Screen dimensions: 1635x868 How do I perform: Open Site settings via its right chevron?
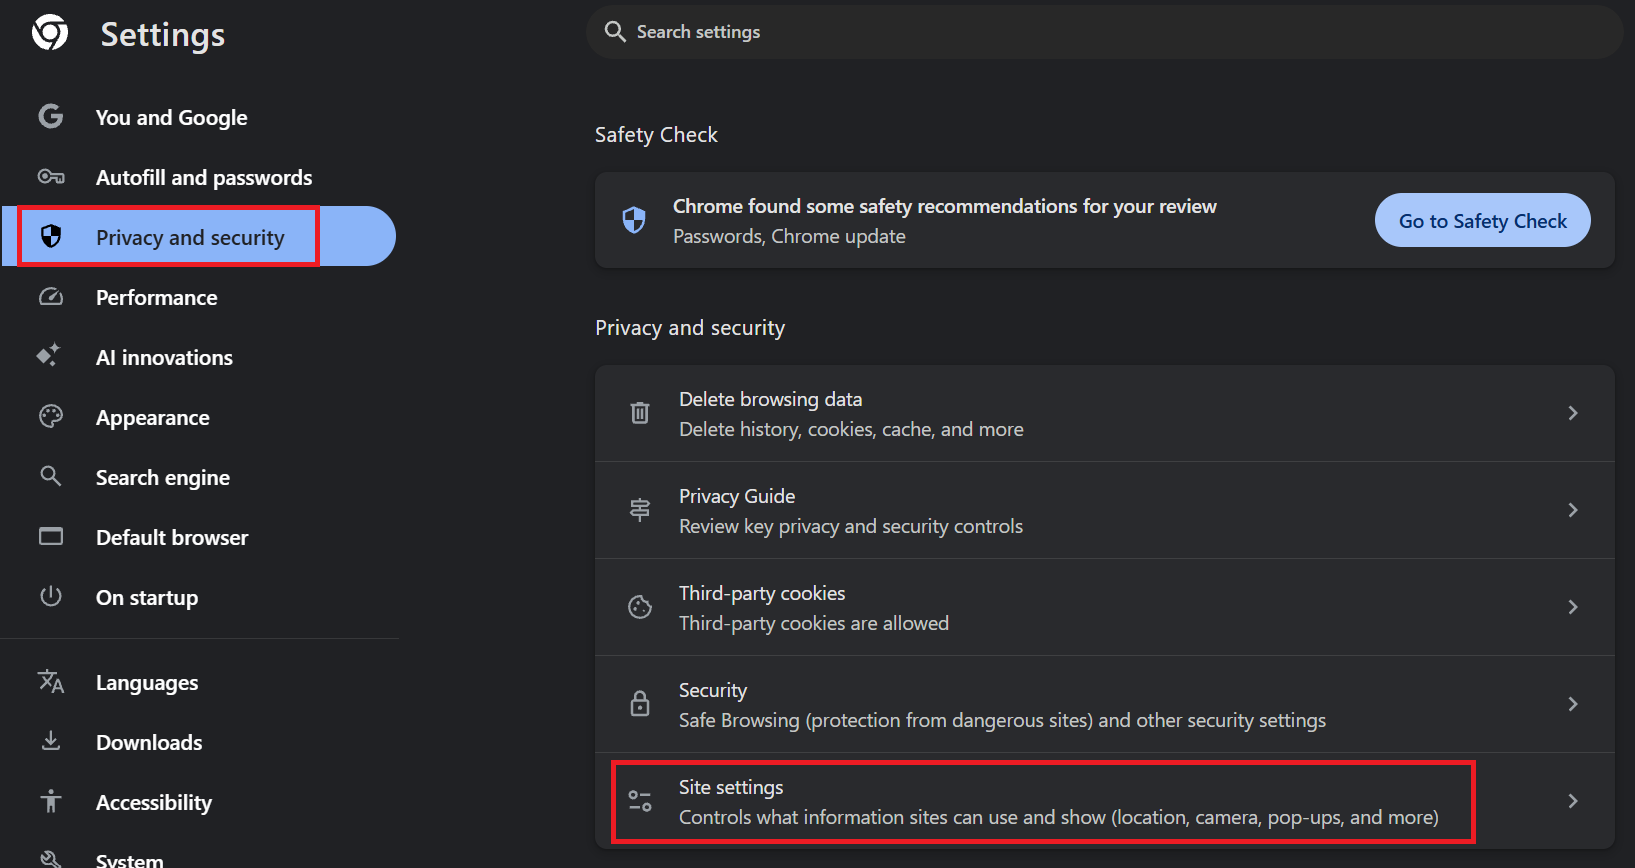click(x=1573, y=801)
